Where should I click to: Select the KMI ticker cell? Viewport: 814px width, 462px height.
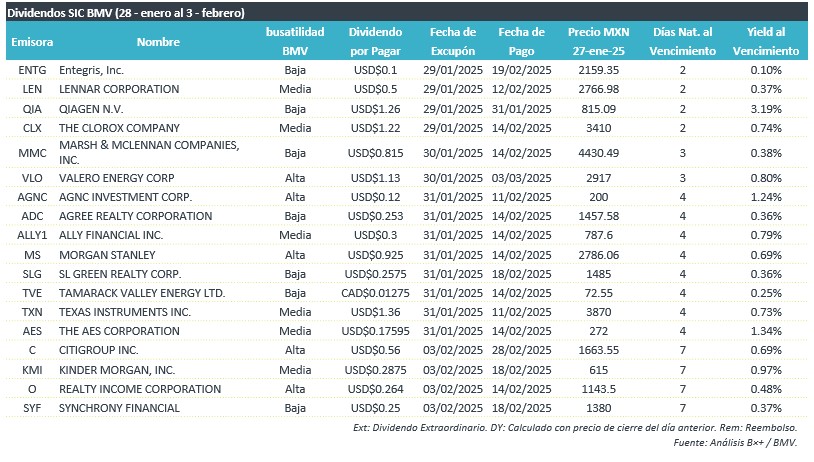[32, 370]
